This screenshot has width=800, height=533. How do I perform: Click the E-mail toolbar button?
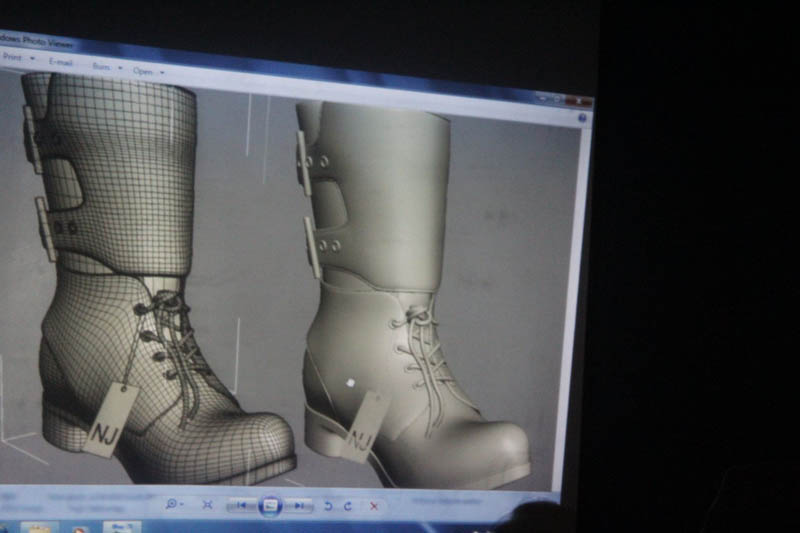(61, 62)
